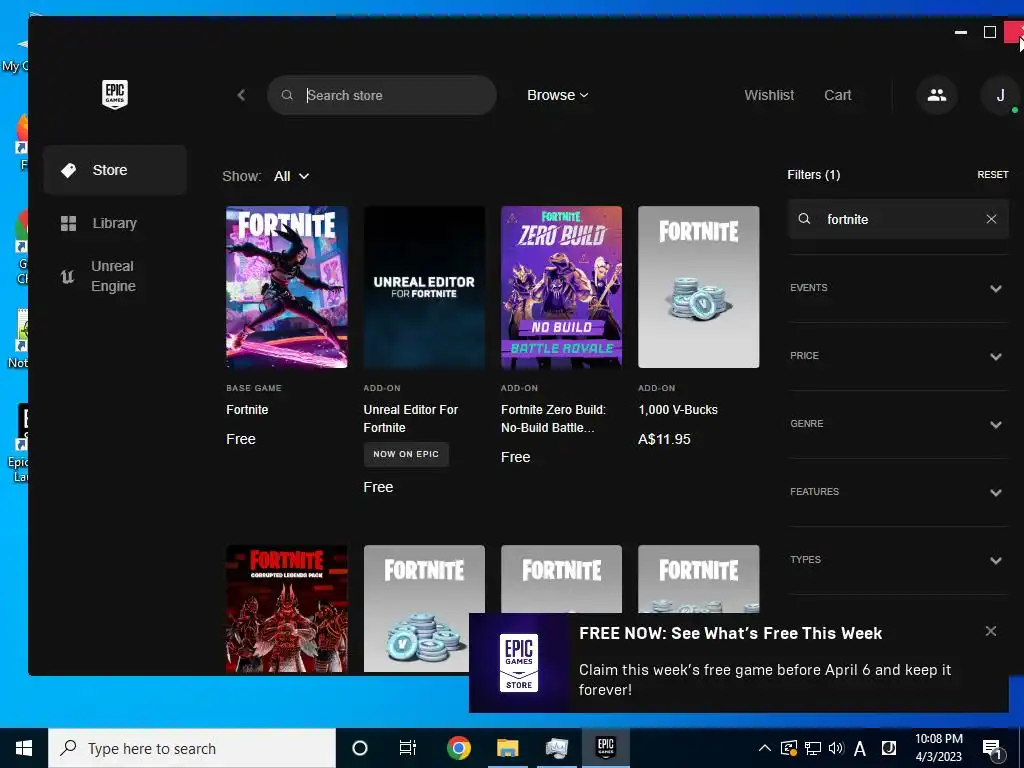Clear the fortnite filter keyword
Viewport: 1024px width, 768px height.
pyautogui.click(x=991, y=219)
